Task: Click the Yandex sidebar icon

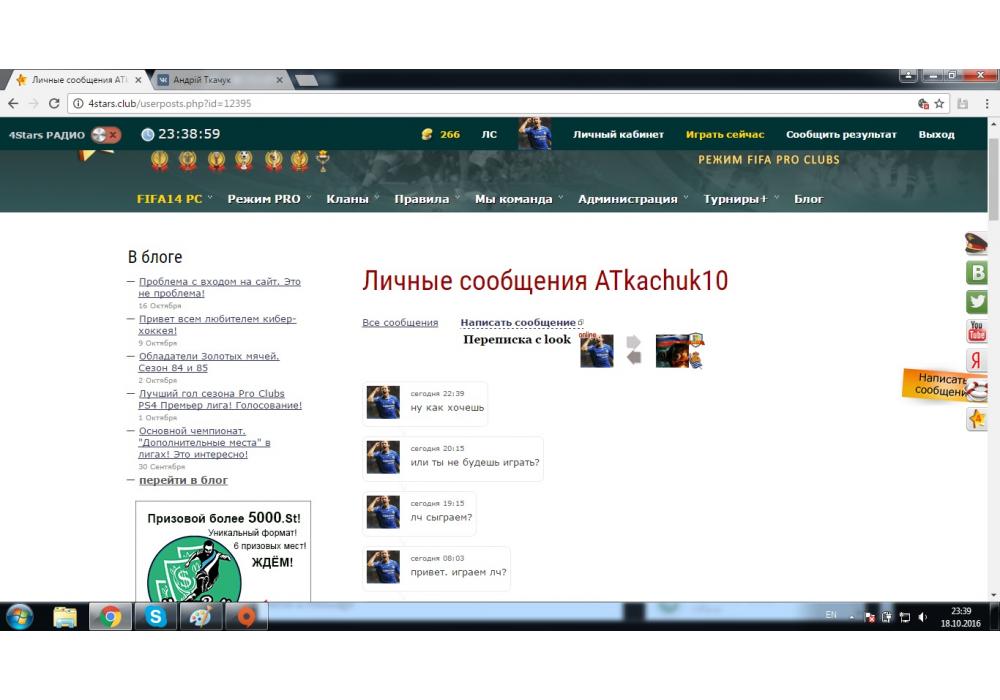Action: pyautogui.click(x=976, y=361)
